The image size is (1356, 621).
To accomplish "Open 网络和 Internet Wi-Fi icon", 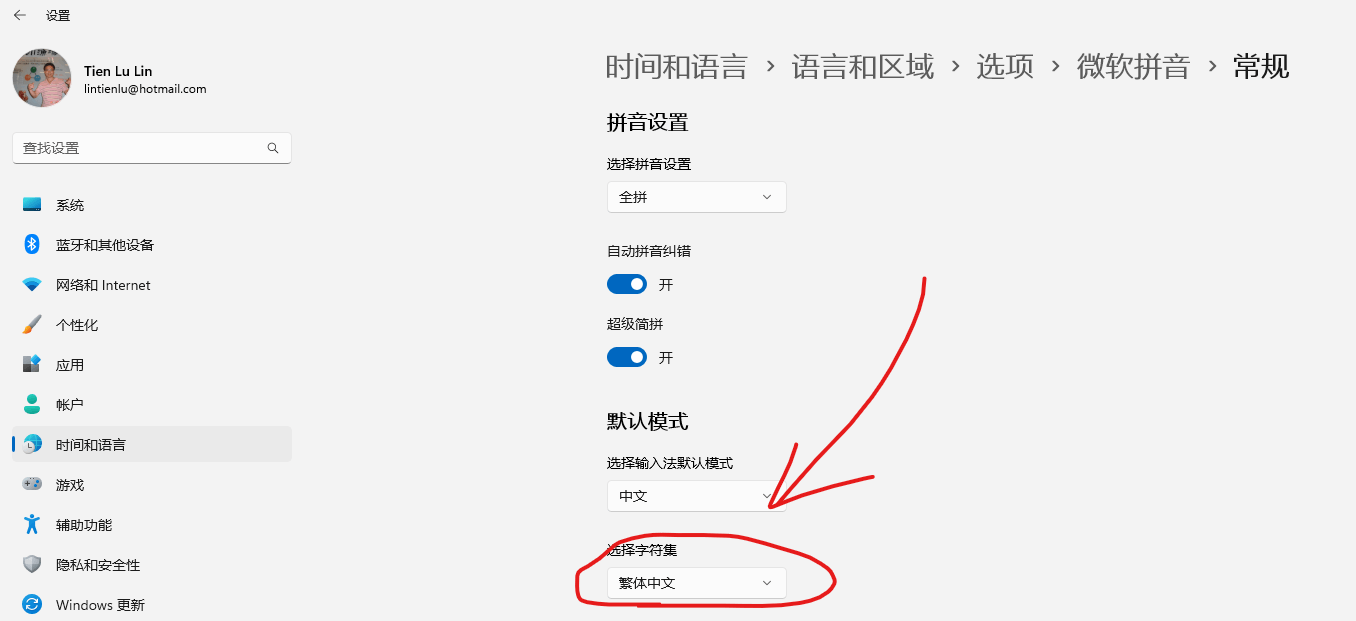I will tap(32, 285).
